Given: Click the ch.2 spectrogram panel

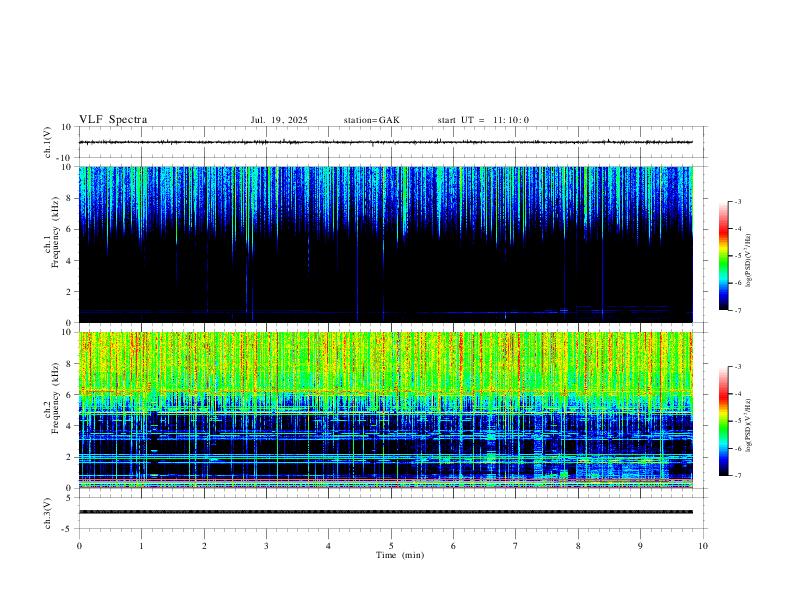Looking at the screenshot, I should [386, 410].
